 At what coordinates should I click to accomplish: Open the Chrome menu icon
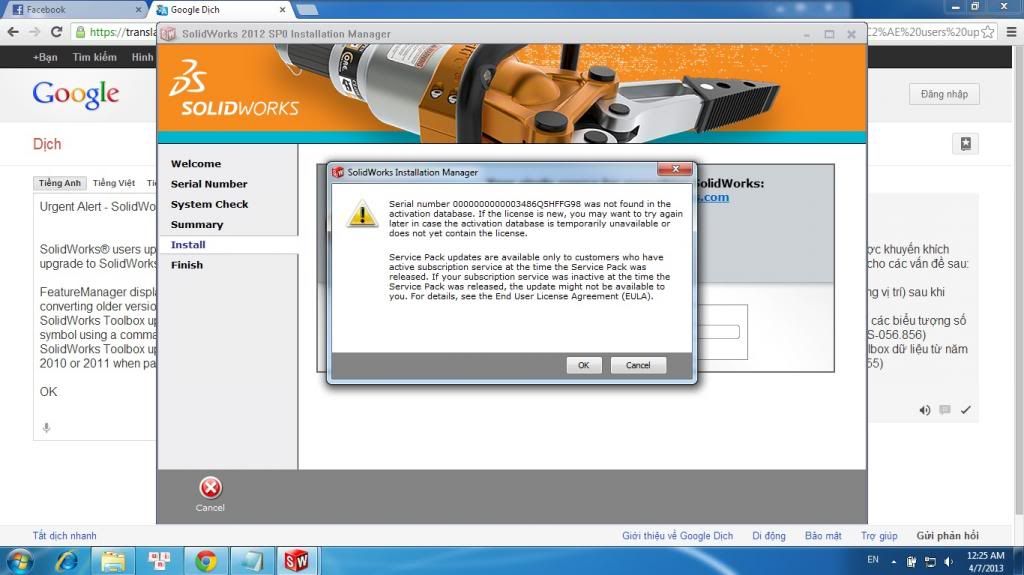1011,31
